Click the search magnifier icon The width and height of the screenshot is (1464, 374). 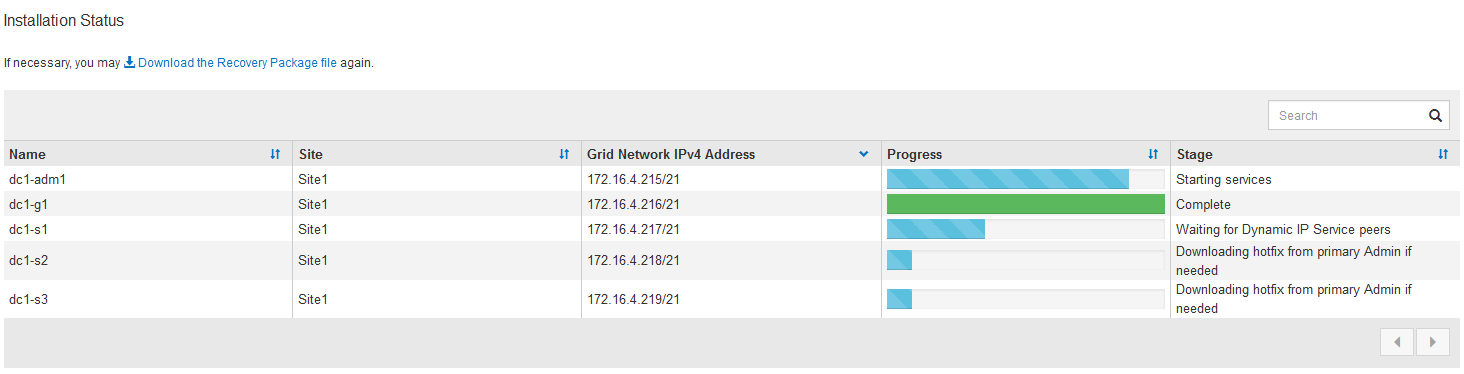[1435, 116]
